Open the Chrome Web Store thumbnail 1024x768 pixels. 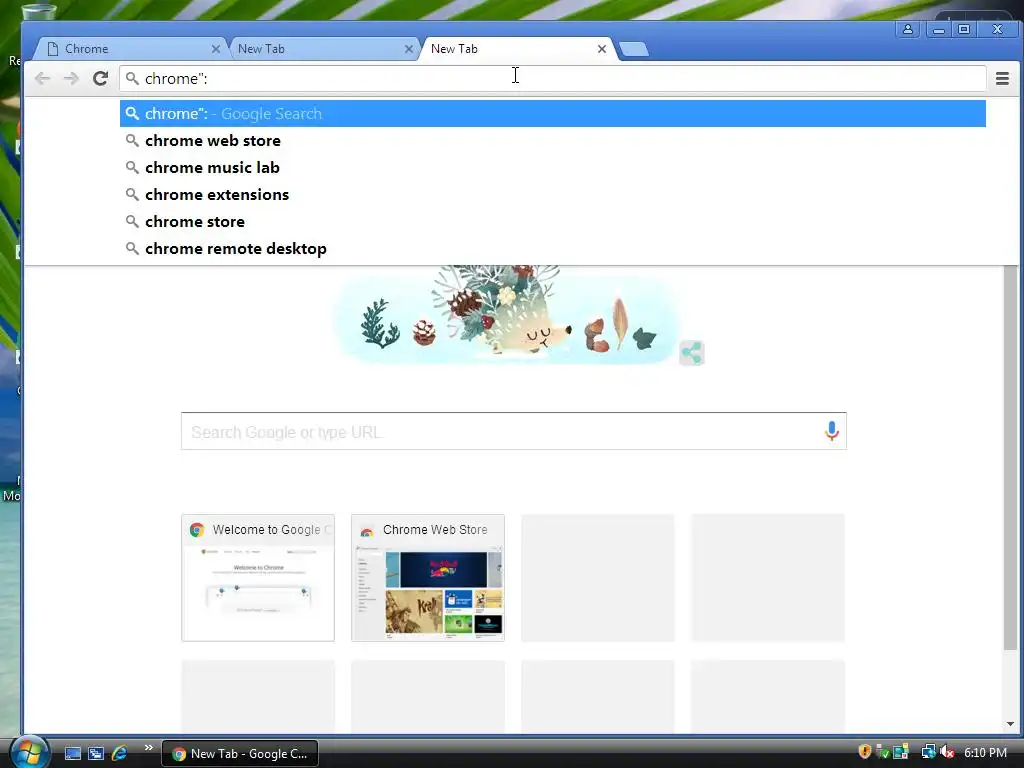[428, 578]
